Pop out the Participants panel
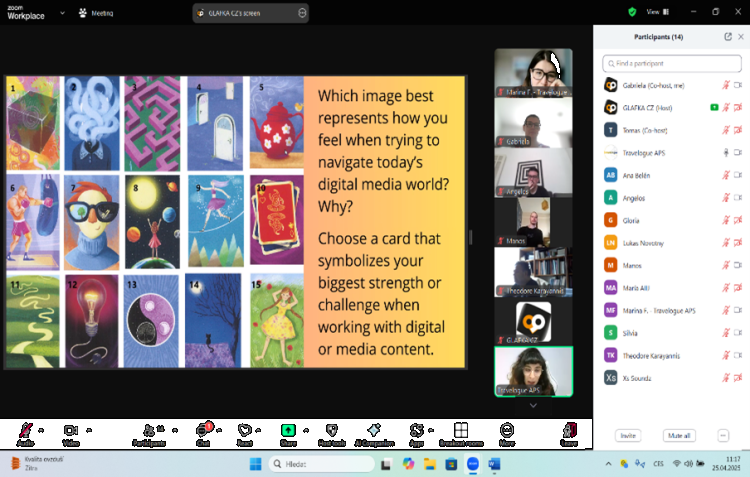Image resolution: width=750 pixels, height=477 pixels. [728, 37]
